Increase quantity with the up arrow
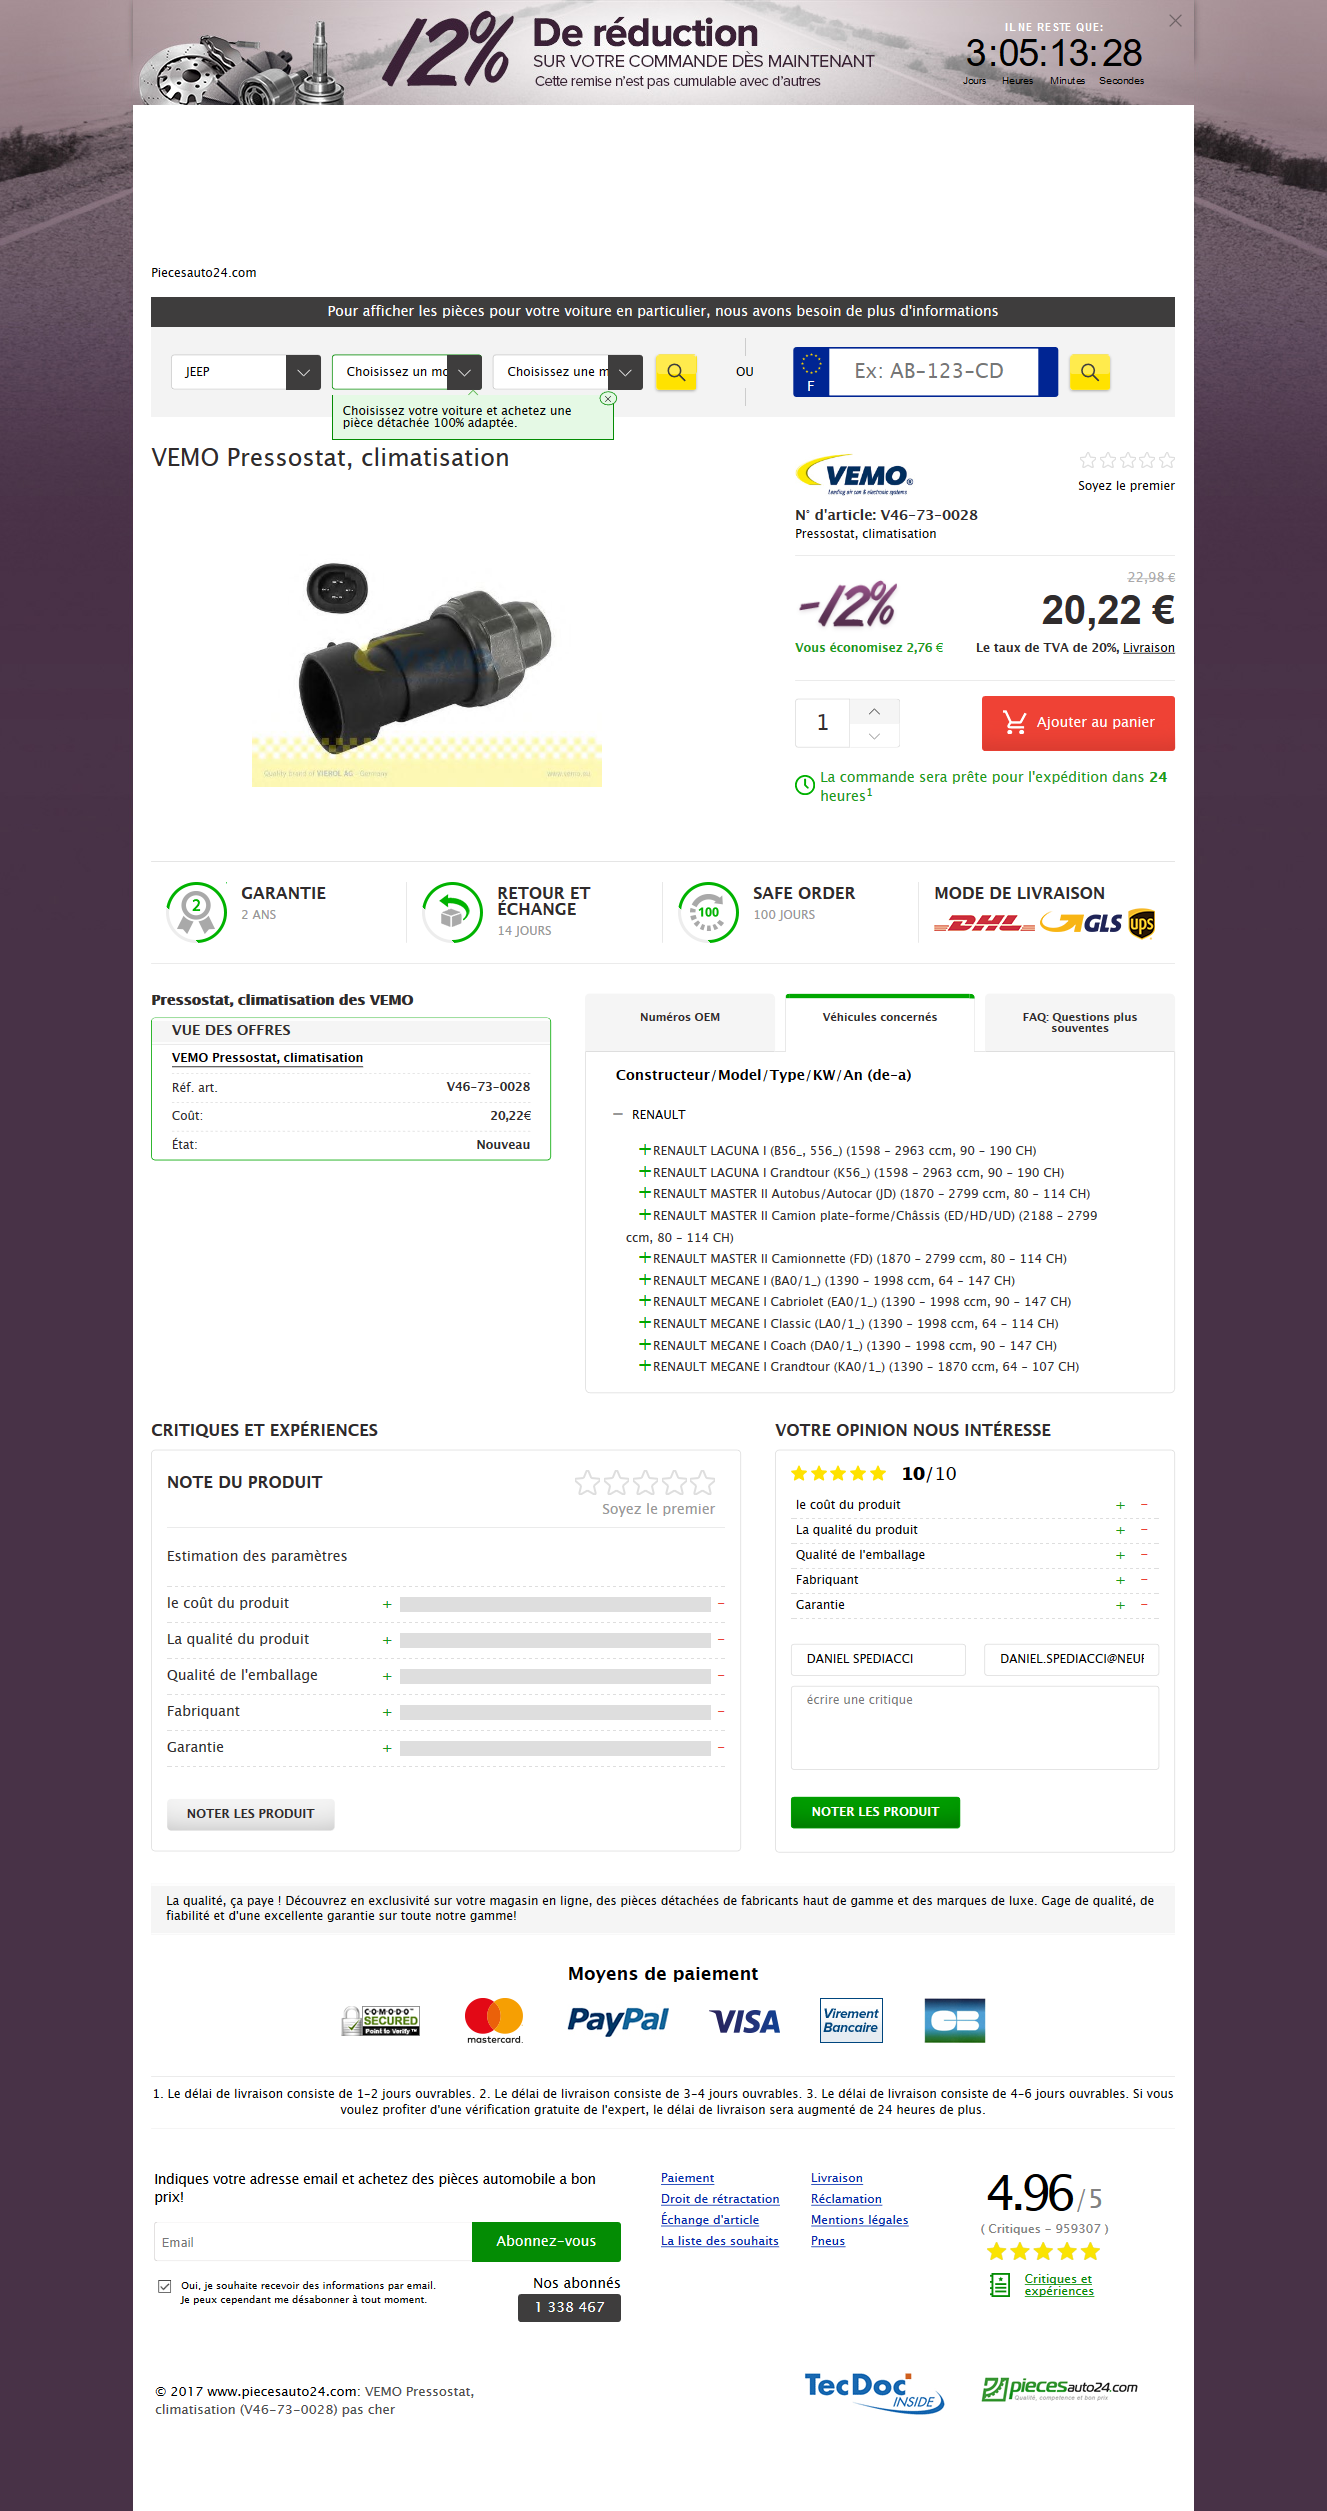 coord(874,711)
